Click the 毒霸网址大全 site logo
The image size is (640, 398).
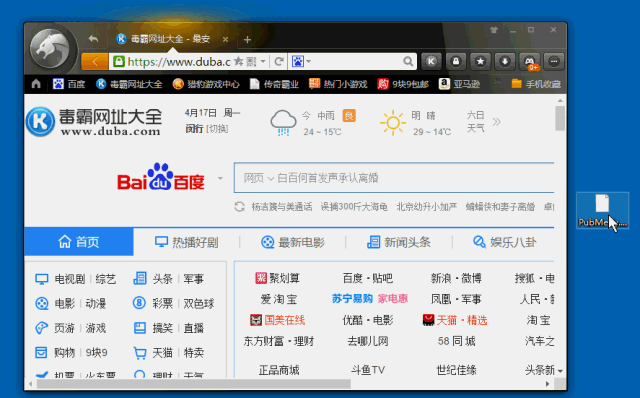point(94,122)
